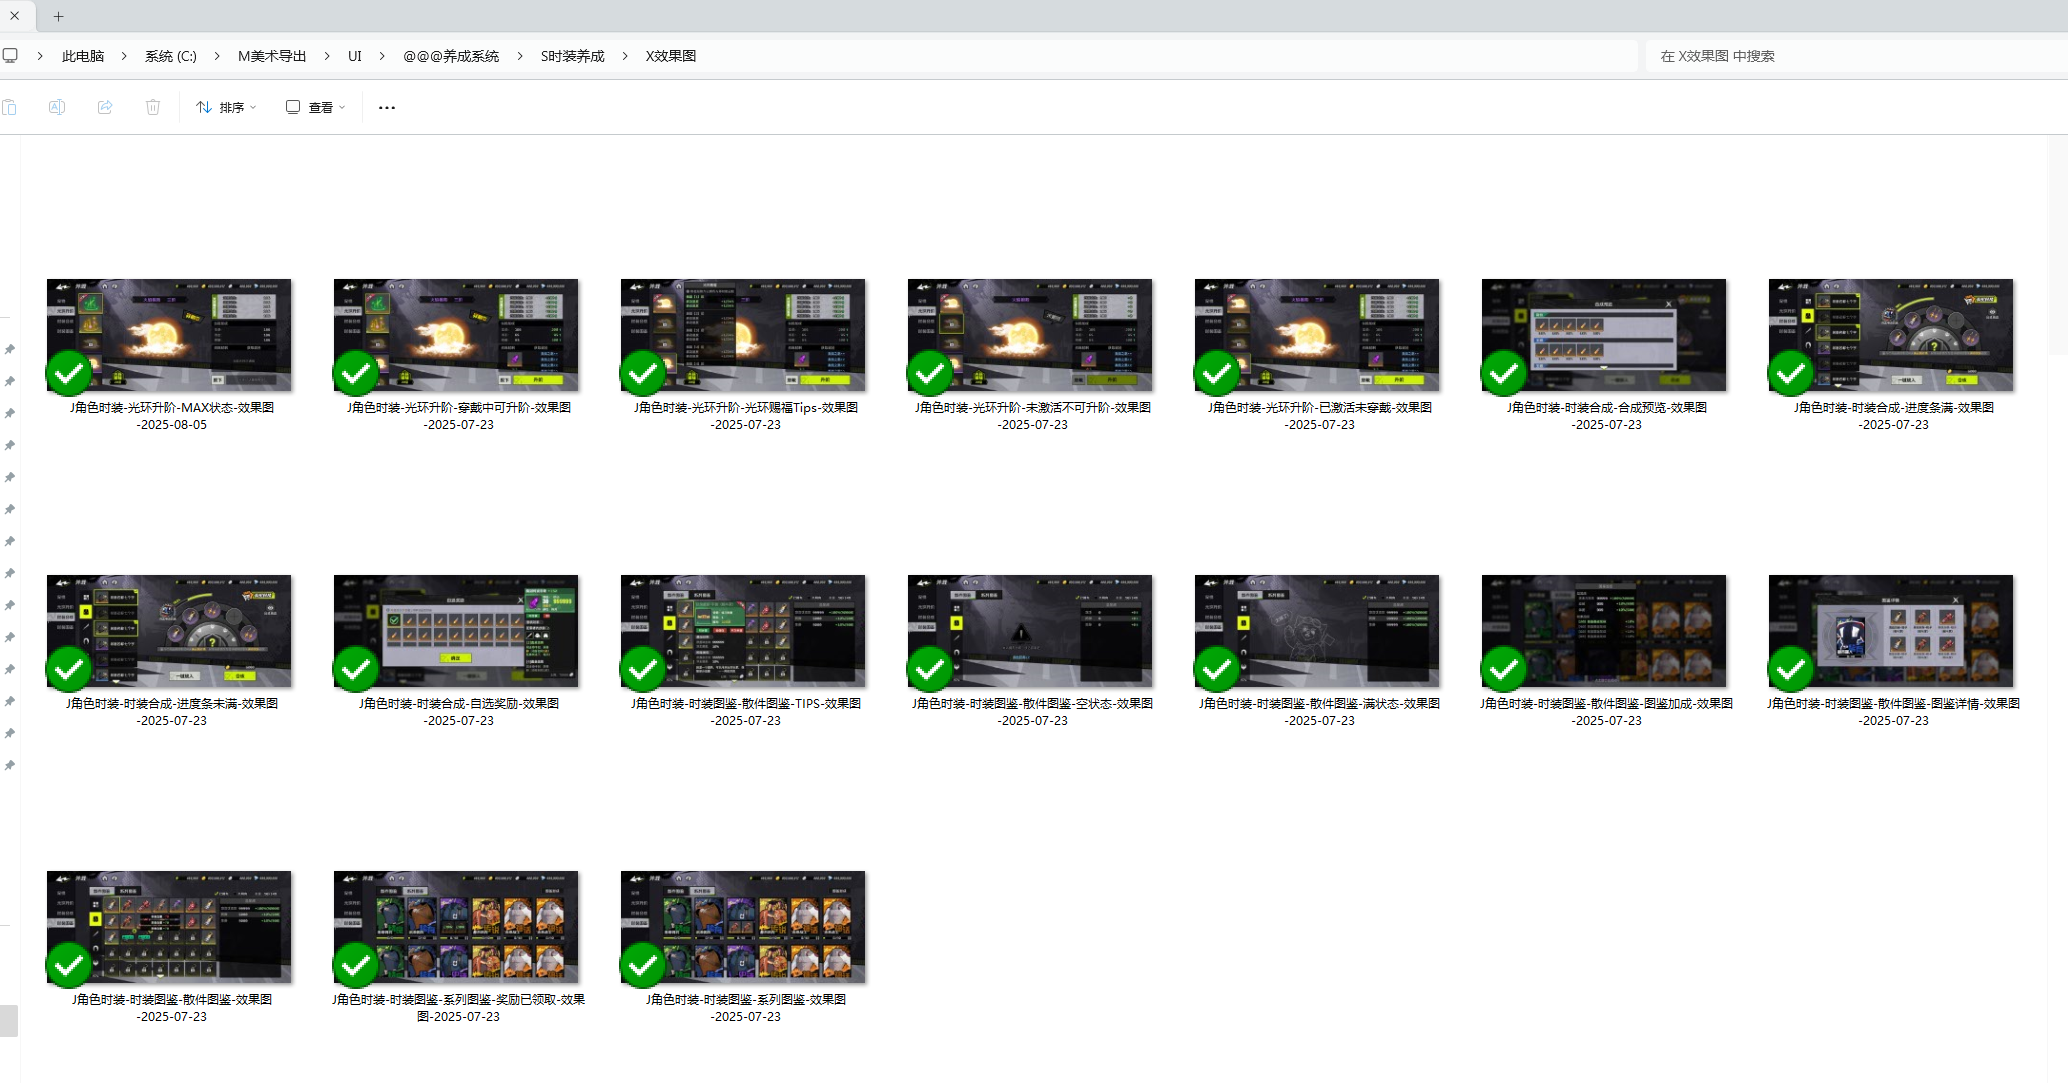Click the new tab plus button

point(59,16)
